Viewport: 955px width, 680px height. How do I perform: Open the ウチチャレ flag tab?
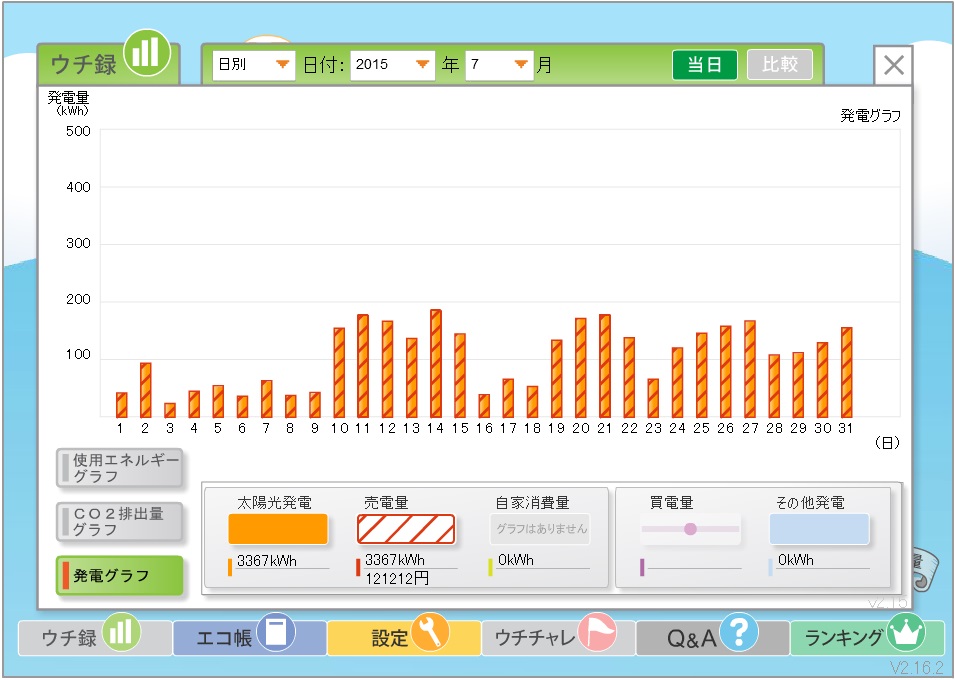558,637
